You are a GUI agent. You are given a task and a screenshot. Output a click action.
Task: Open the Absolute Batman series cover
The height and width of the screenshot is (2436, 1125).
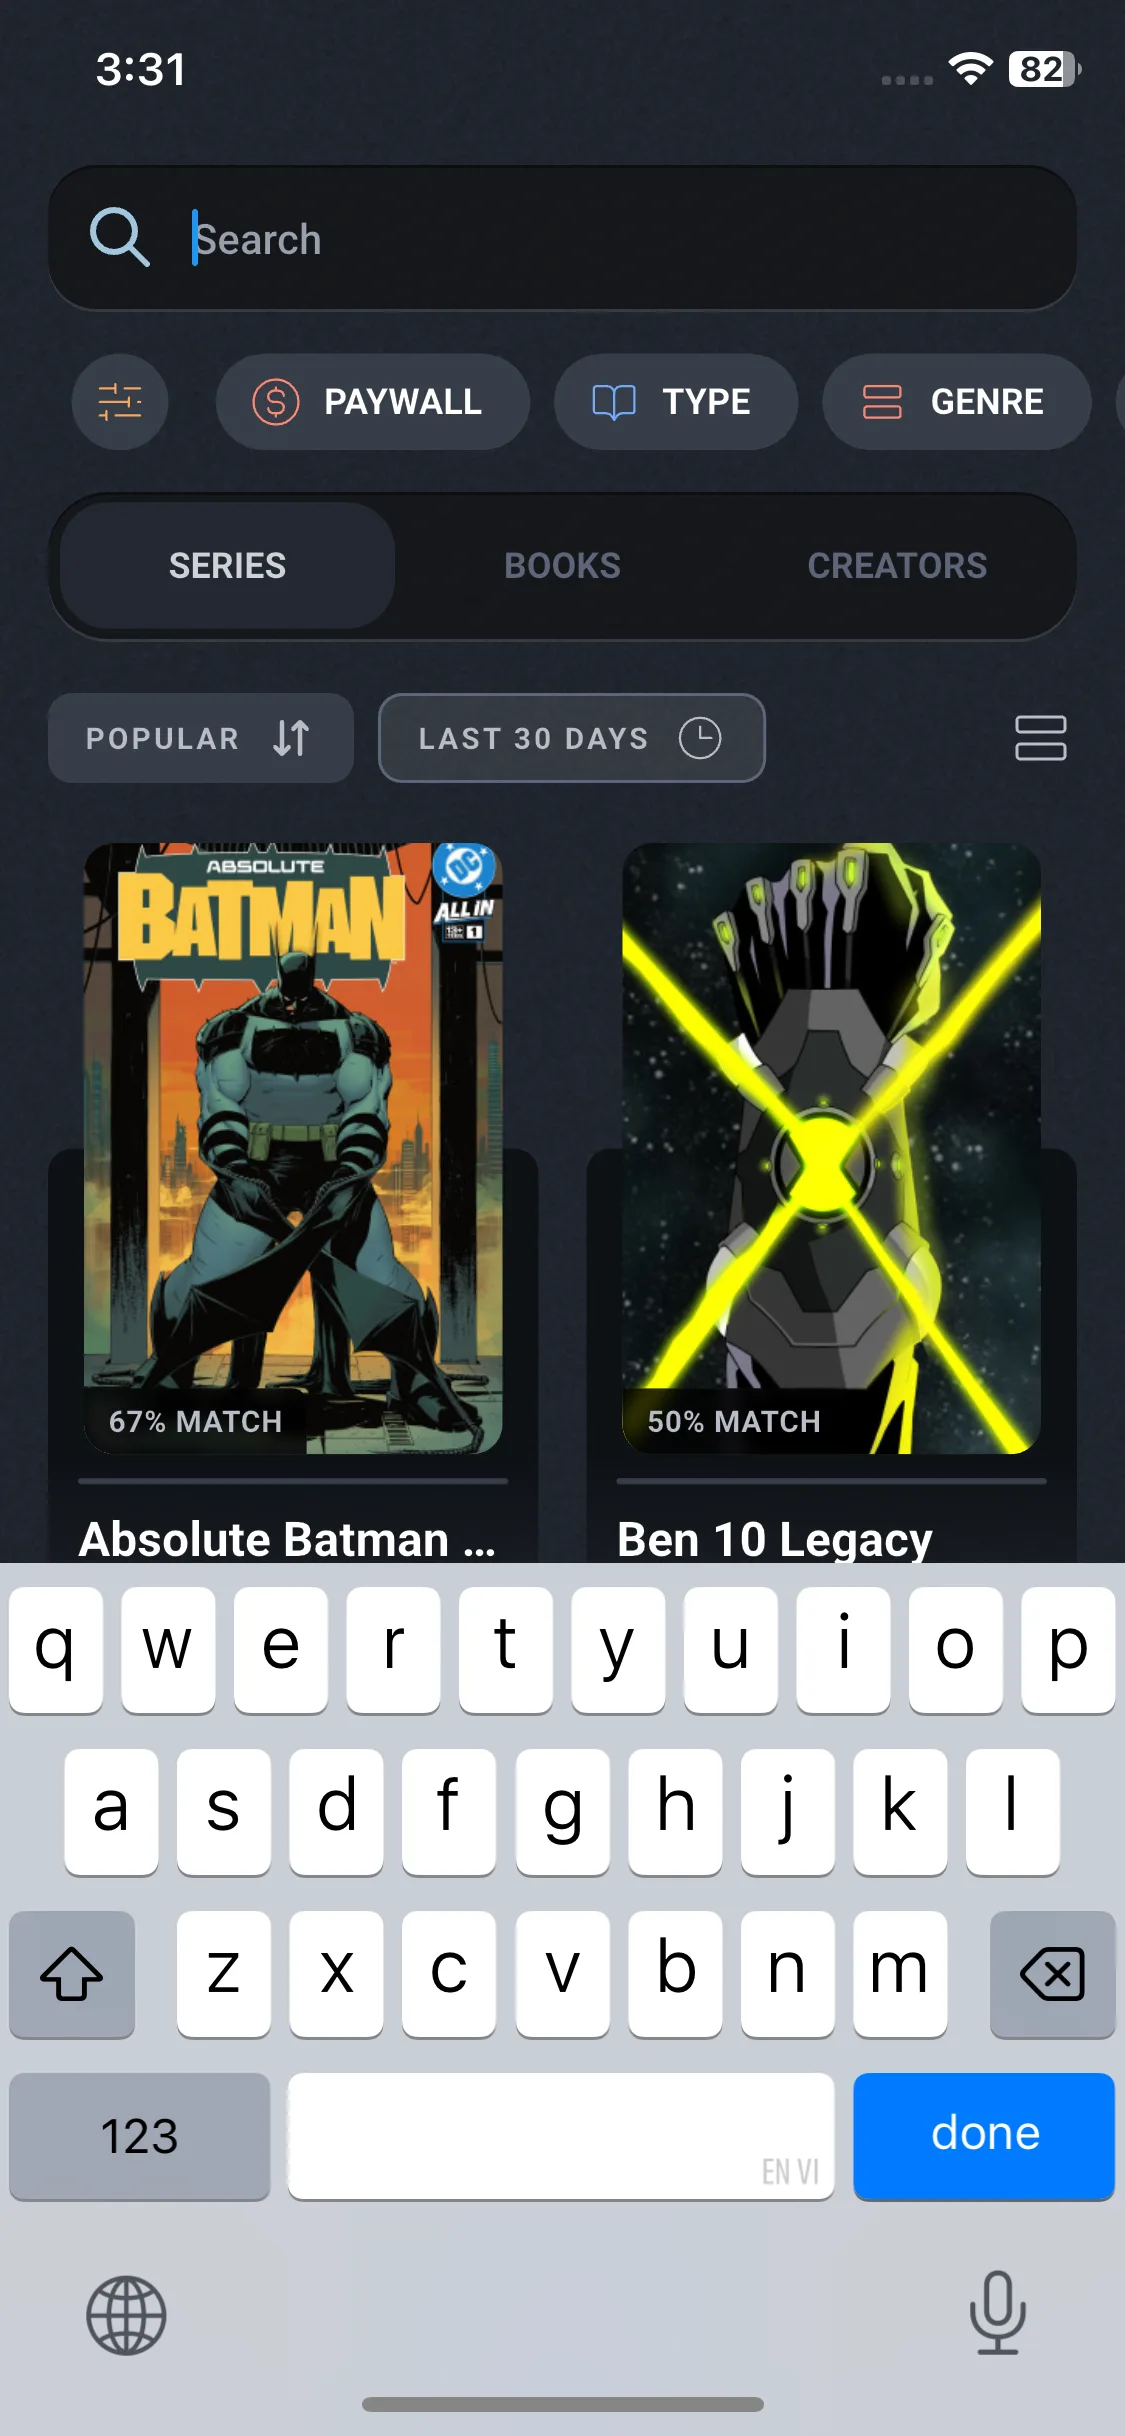click(x=293, y=1148)
